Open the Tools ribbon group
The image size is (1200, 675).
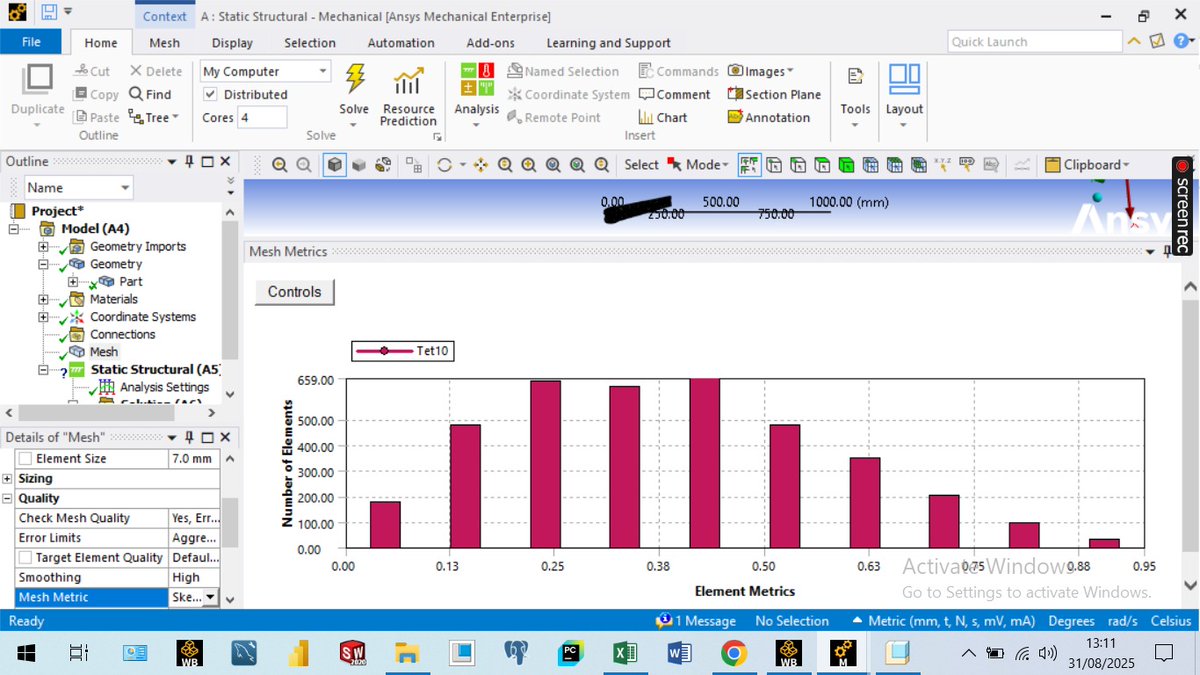855,96
